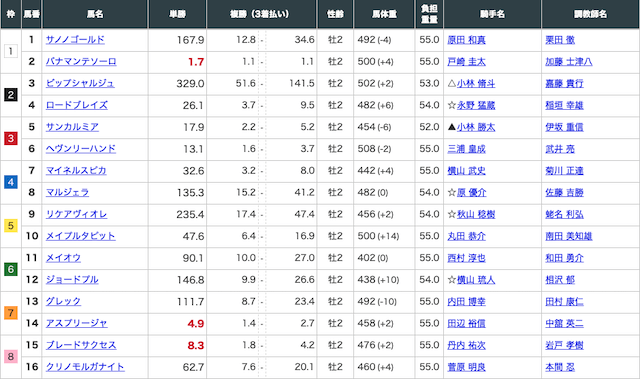Click the red 1.7 win odds

[x=196, y=62]
